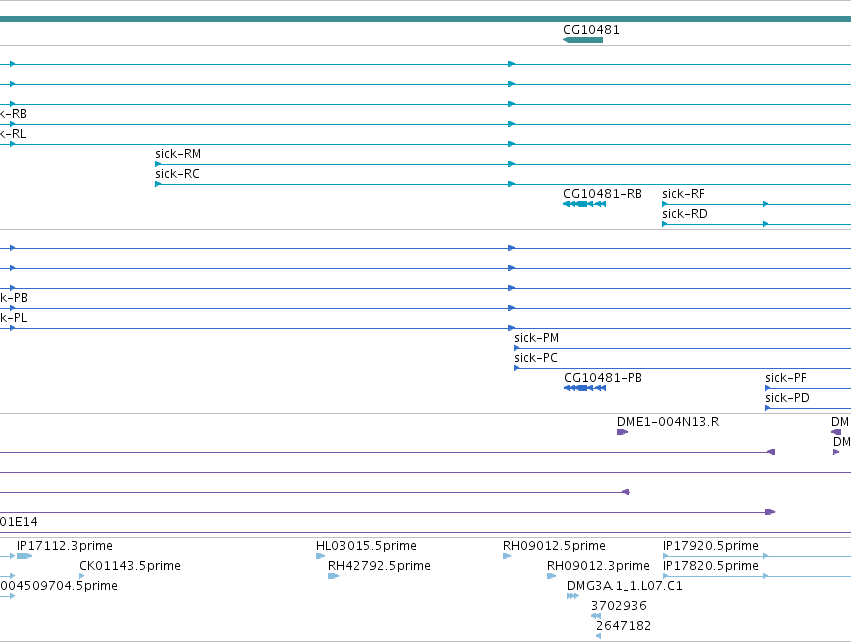Screen dimensions: 851x642
Task: Select the sick-RM transcript label
Action: [178, 154]
